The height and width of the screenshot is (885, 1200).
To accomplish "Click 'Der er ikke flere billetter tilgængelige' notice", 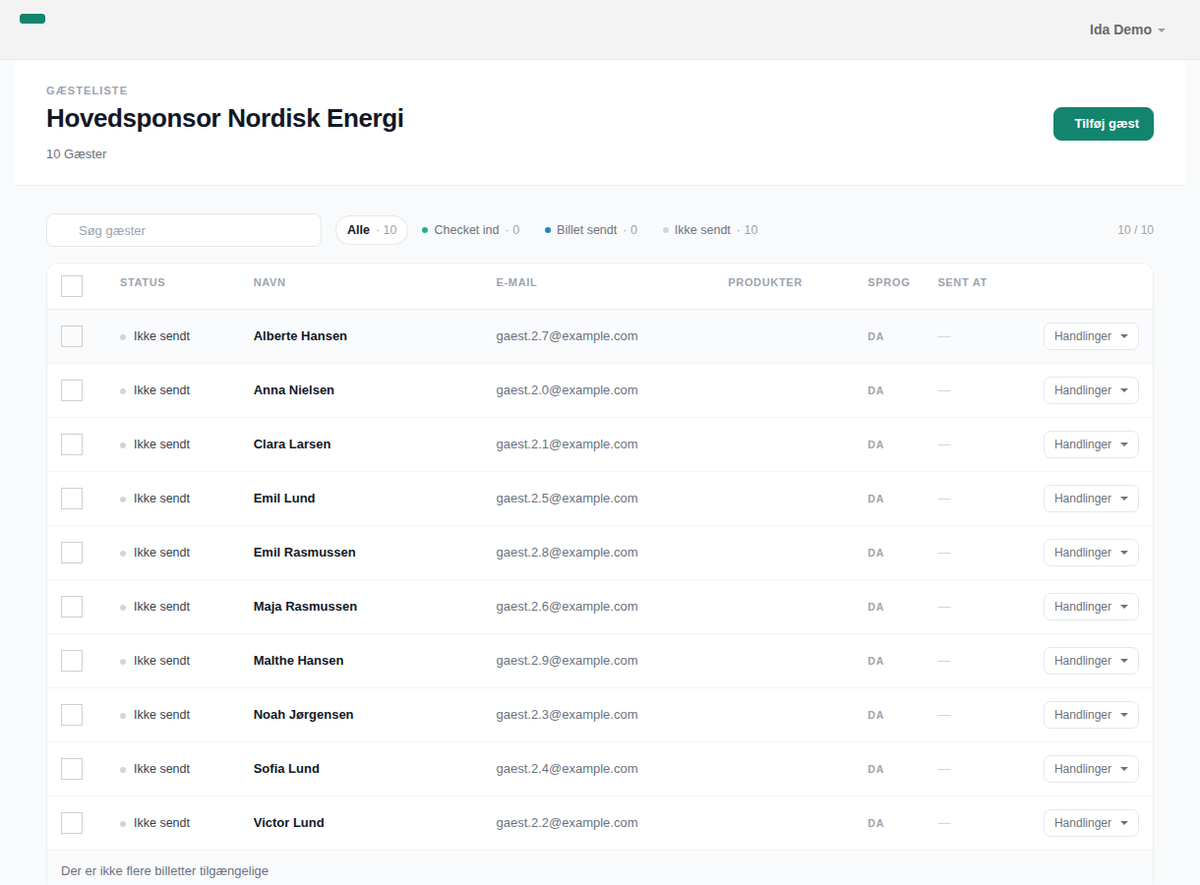I will (165, 871).
